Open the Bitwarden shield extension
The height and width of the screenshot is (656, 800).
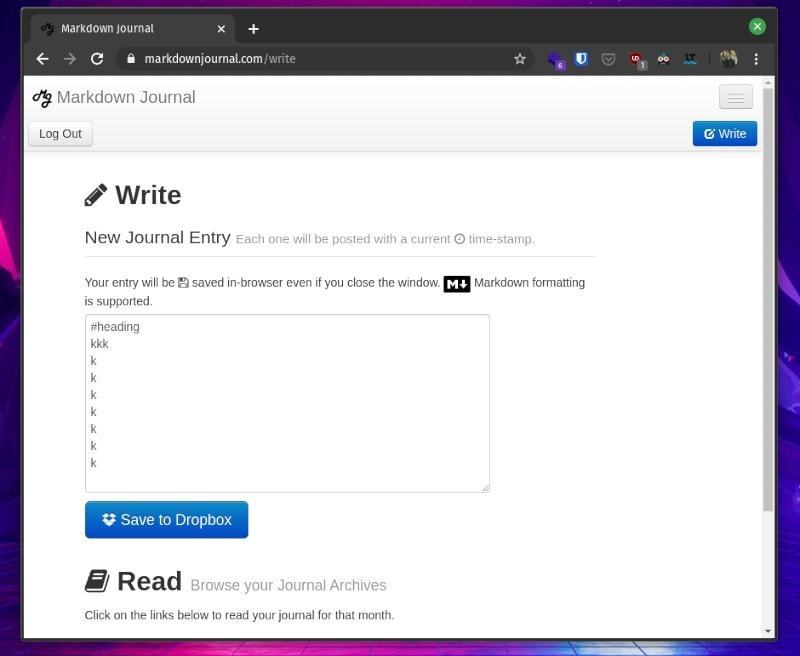[x=581, y=59]
